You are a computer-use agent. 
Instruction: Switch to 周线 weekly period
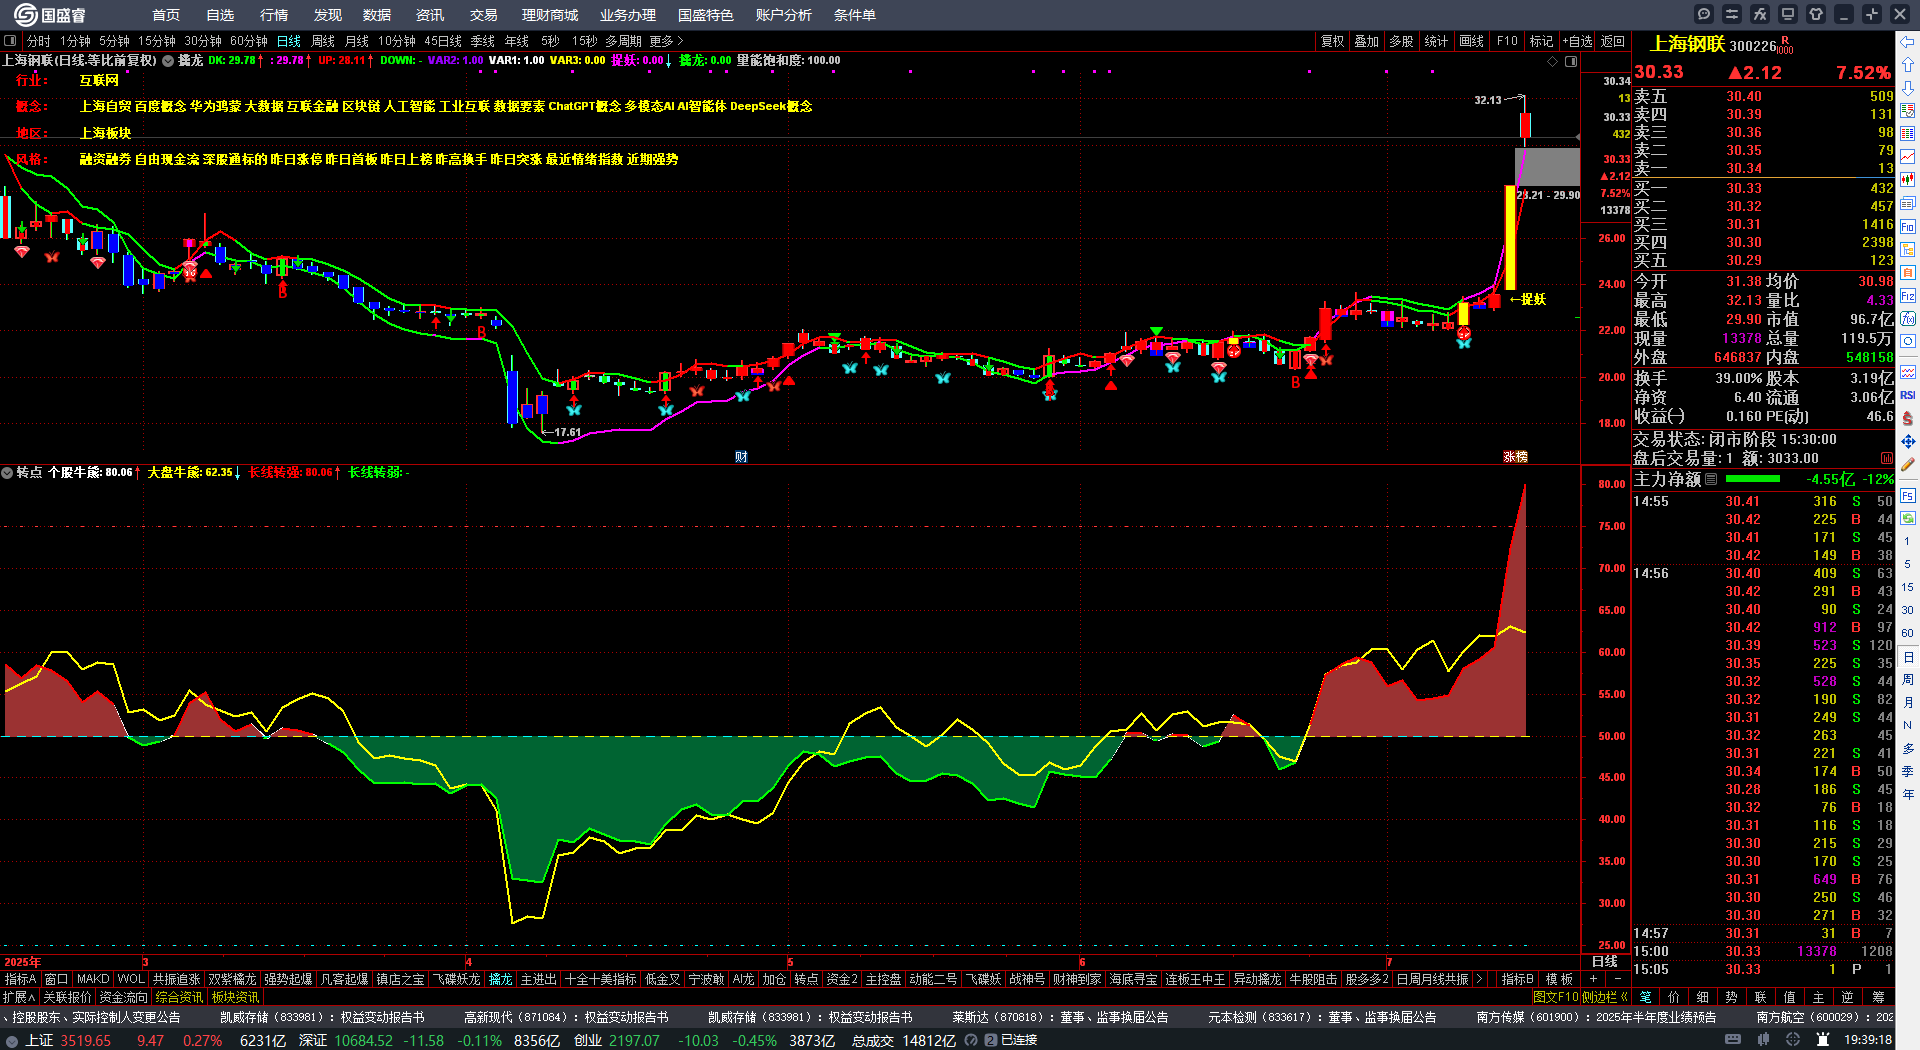[323, 41]
